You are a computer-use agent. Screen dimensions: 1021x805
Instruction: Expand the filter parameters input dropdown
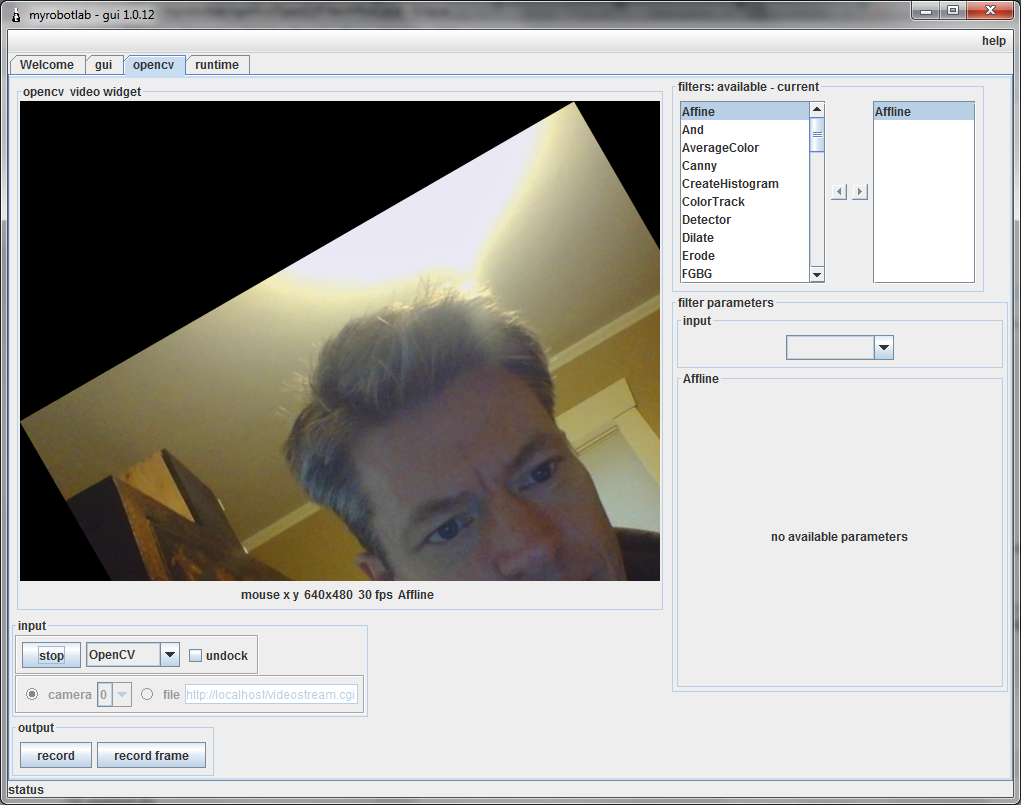[x=883, y=348]
